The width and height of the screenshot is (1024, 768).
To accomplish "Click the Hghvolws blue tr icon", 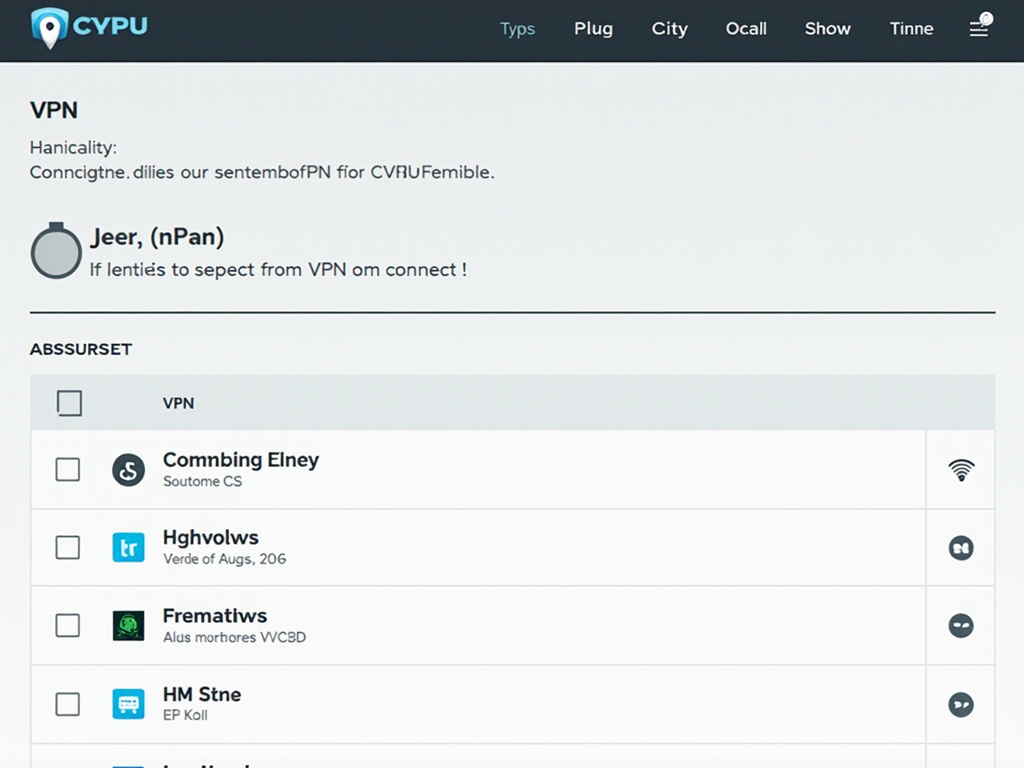I will [129, 547].
